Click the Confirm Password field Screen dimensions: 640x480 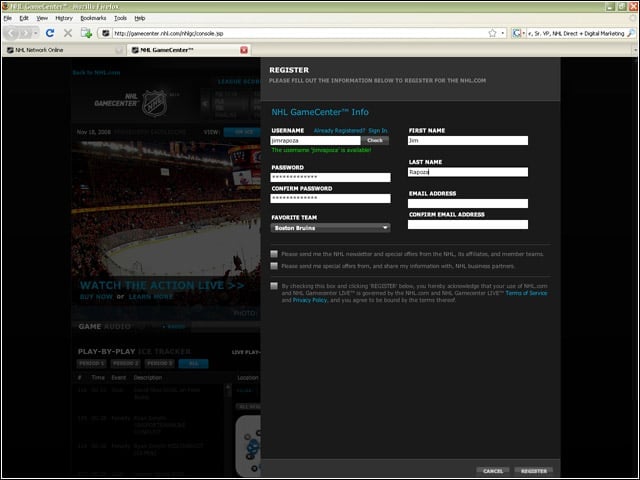tap(330, 198)
